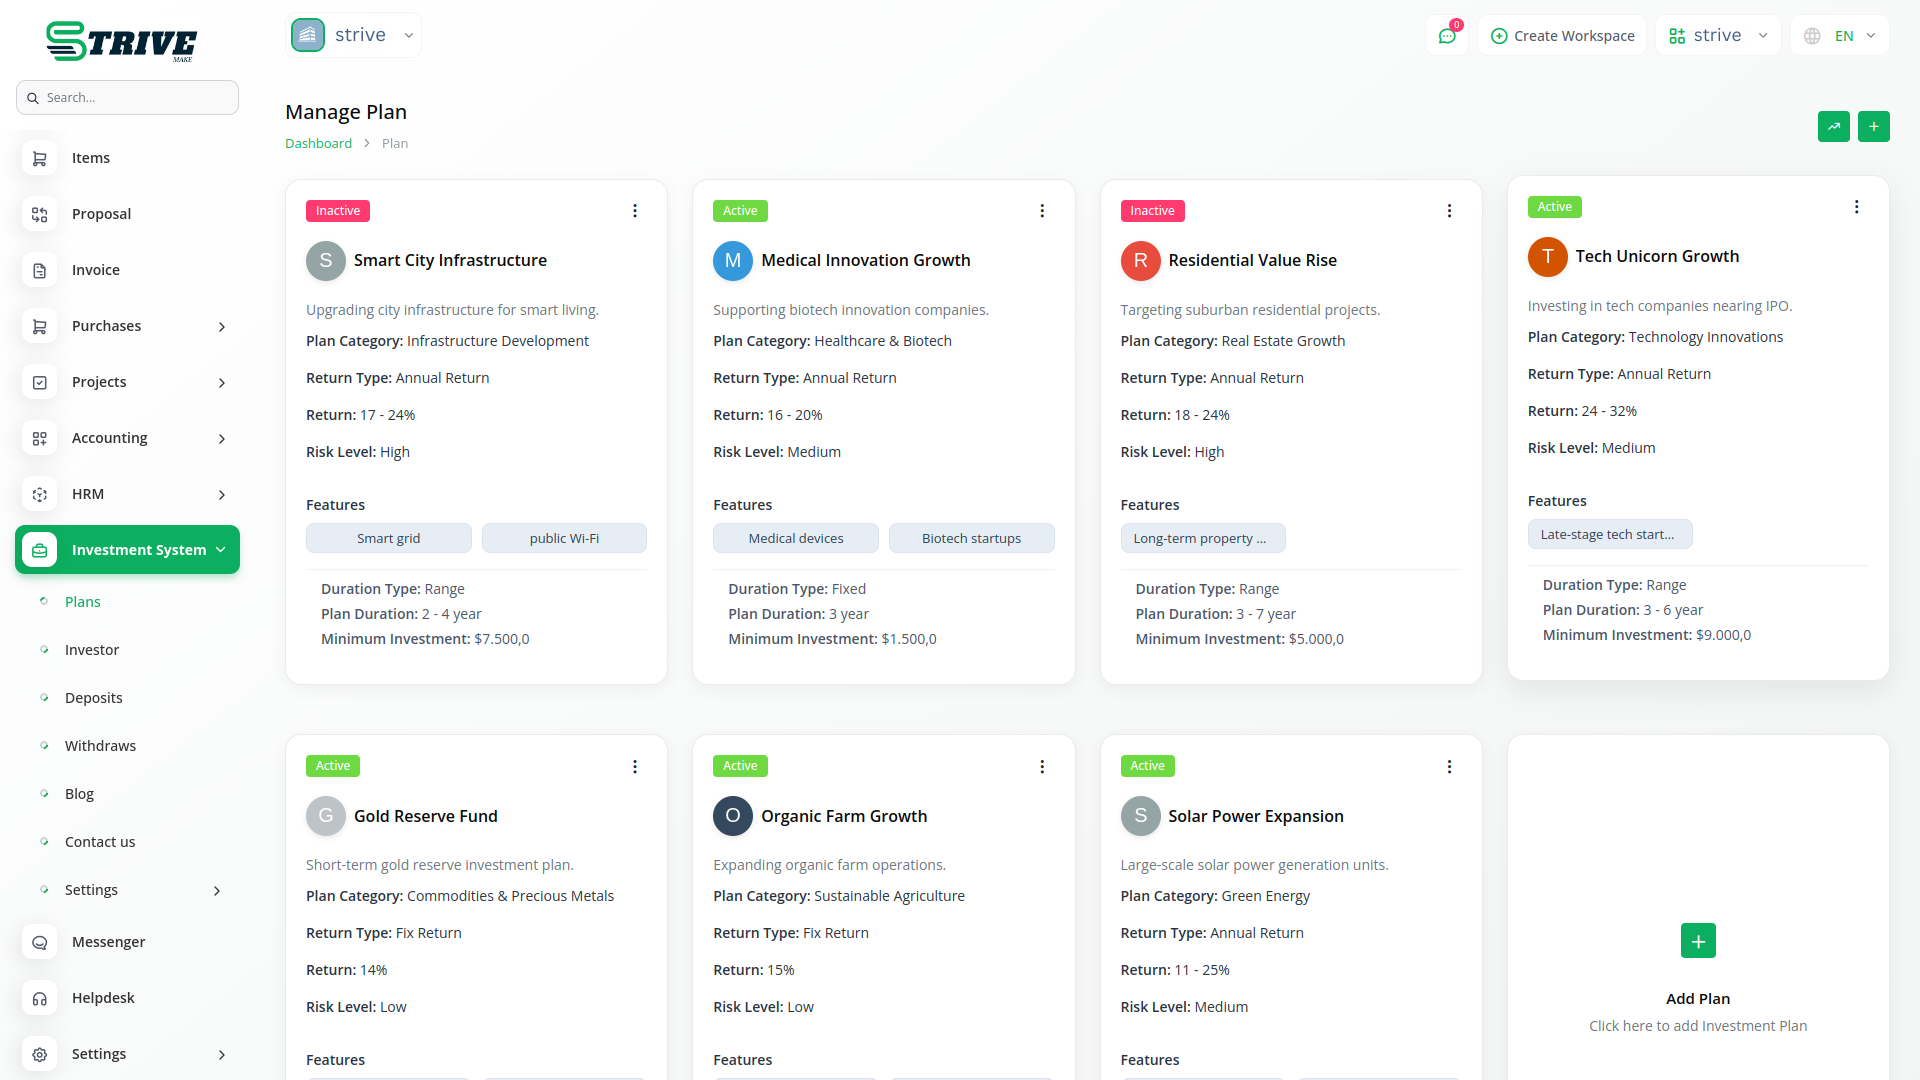Follow the Dashboard breadcrumb link
Image resolution: width=1920 pixels, height=1080 pixels.
(x=318, y=143)
